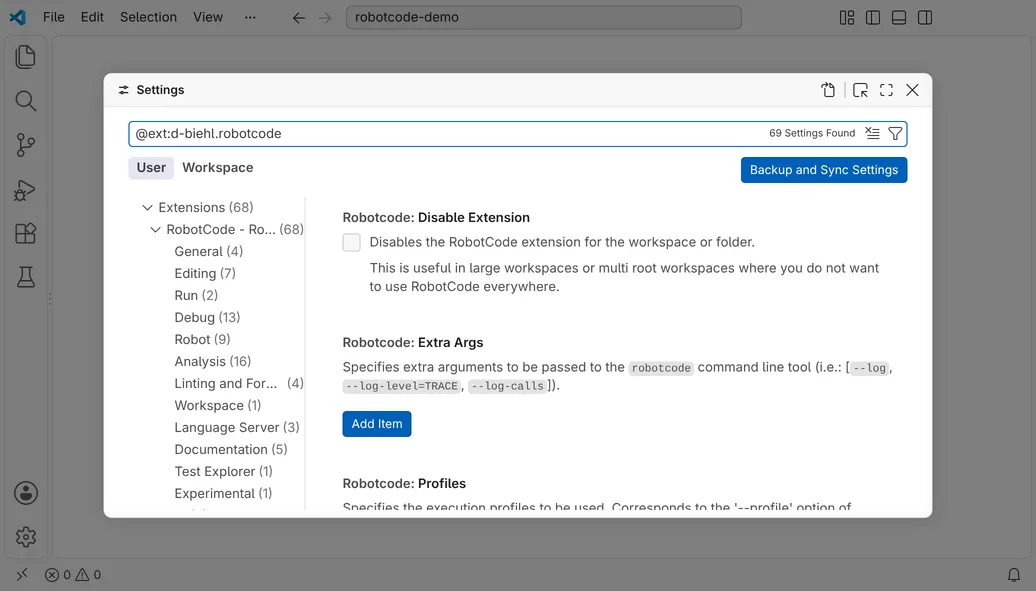
Task: Click the remote window indicator icon
Action: click(22, 574)
